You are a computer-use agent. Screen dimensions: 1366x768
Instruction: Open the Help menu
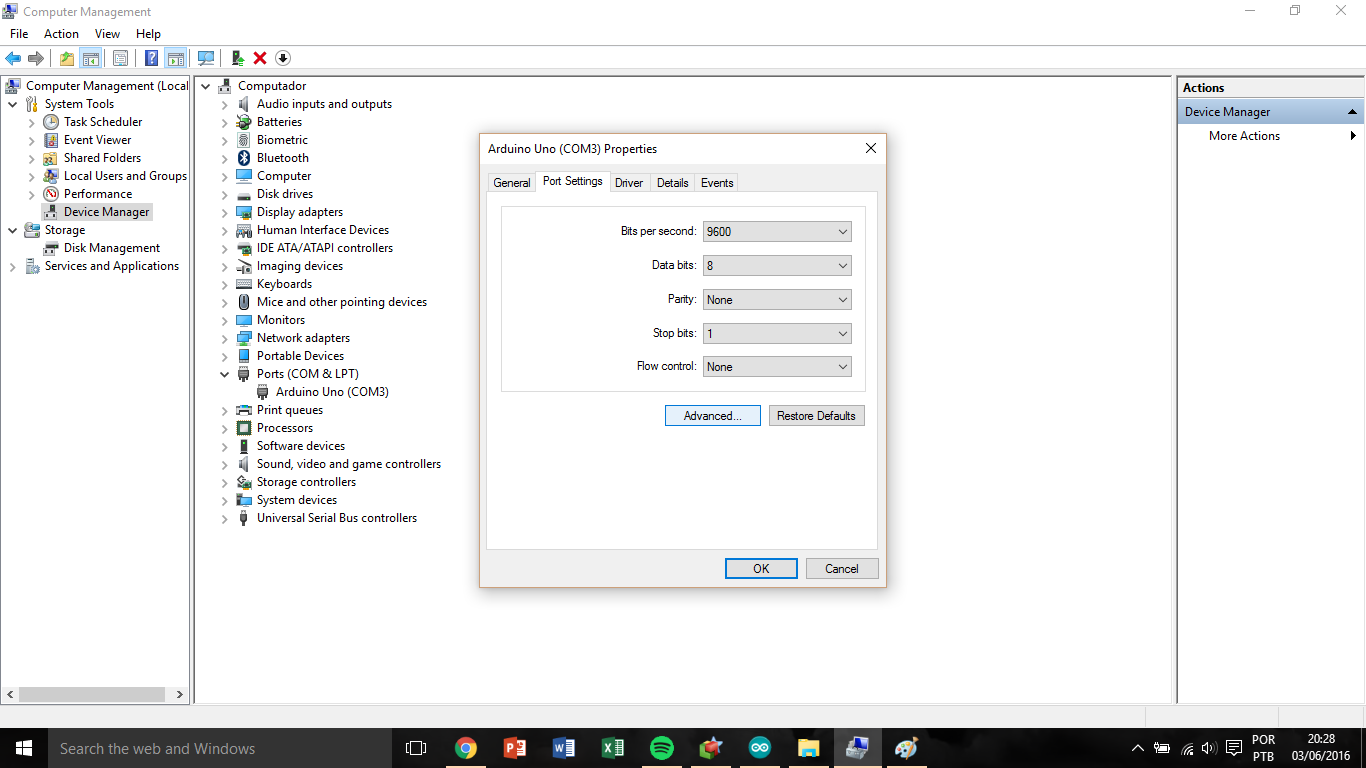[x=148, y=34]
